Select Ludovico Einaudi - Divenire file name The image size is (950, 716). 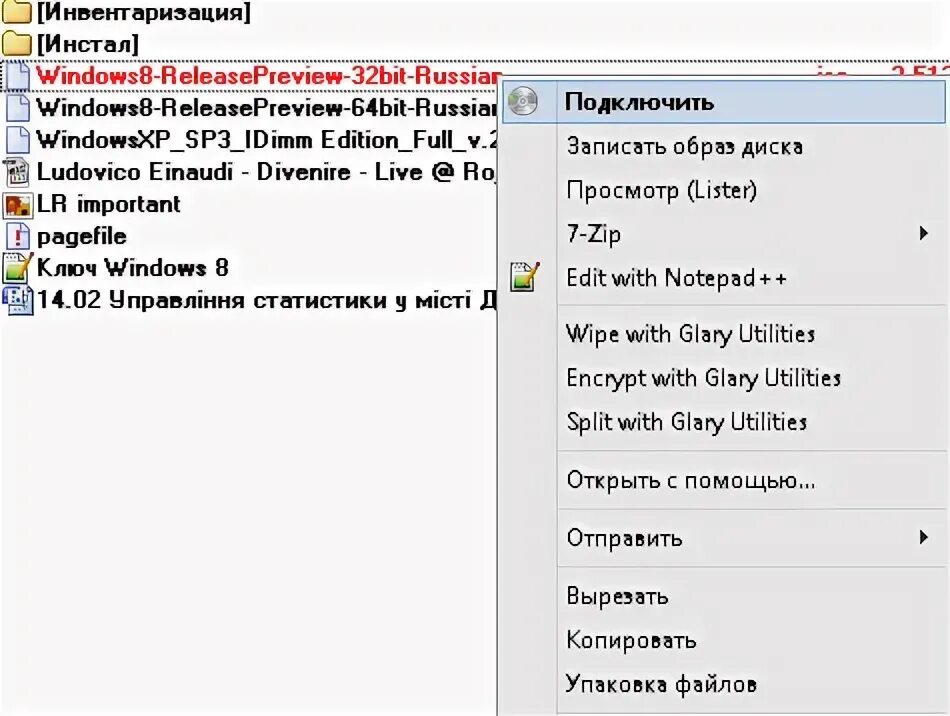[267, 172]
